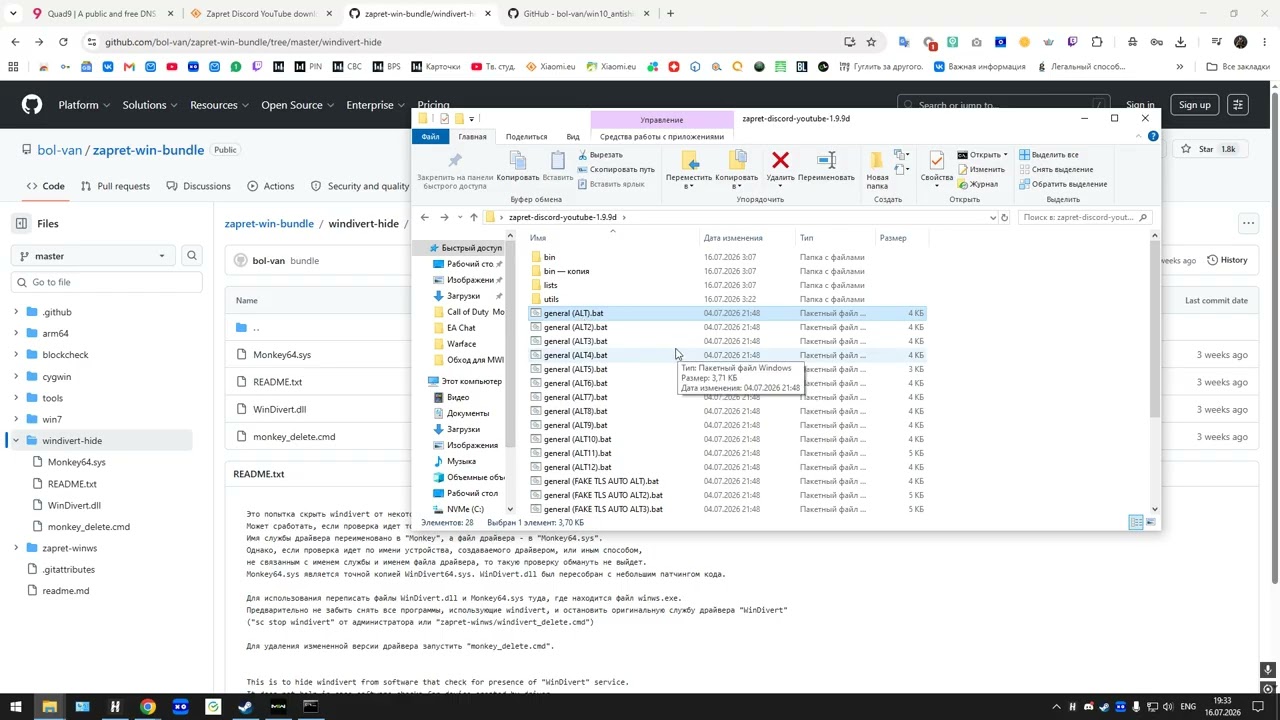Image resolution: width=1280 pixels, height=720 pixels.
Task: Open the Actions tab on GitHub
Action: tap(270, 186)
